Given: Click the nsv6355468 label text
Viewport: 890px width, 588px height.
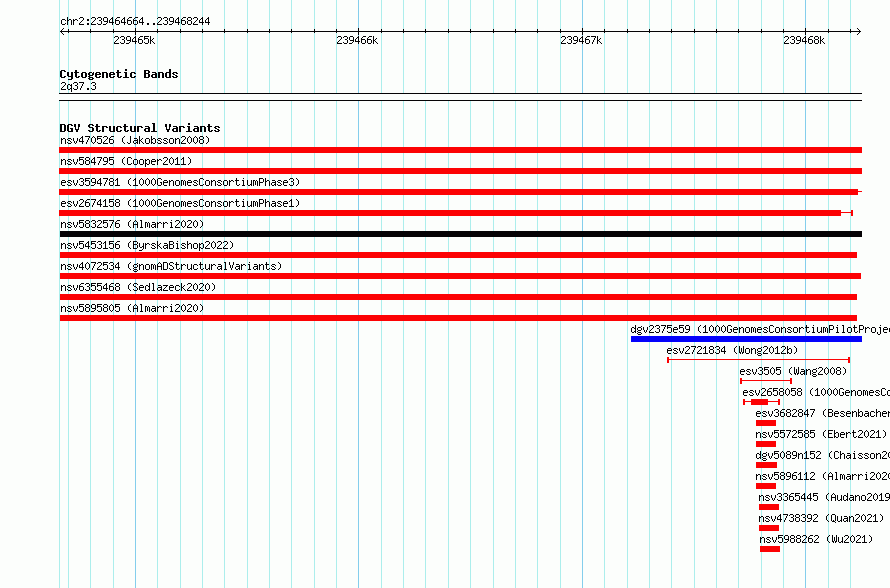Looking at the screenshot, I should point(138,287).
